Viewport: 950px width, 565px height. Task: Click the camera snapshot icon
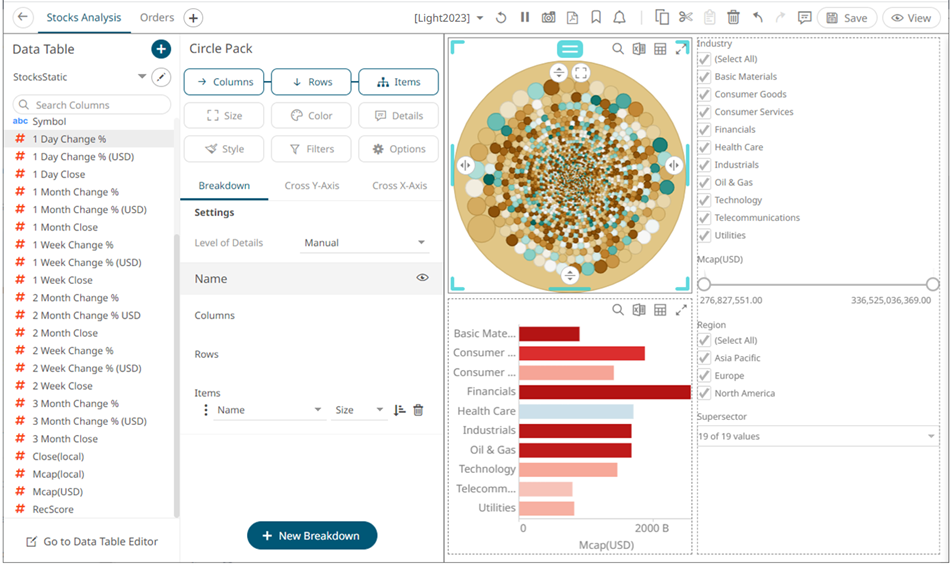point(548,18)
